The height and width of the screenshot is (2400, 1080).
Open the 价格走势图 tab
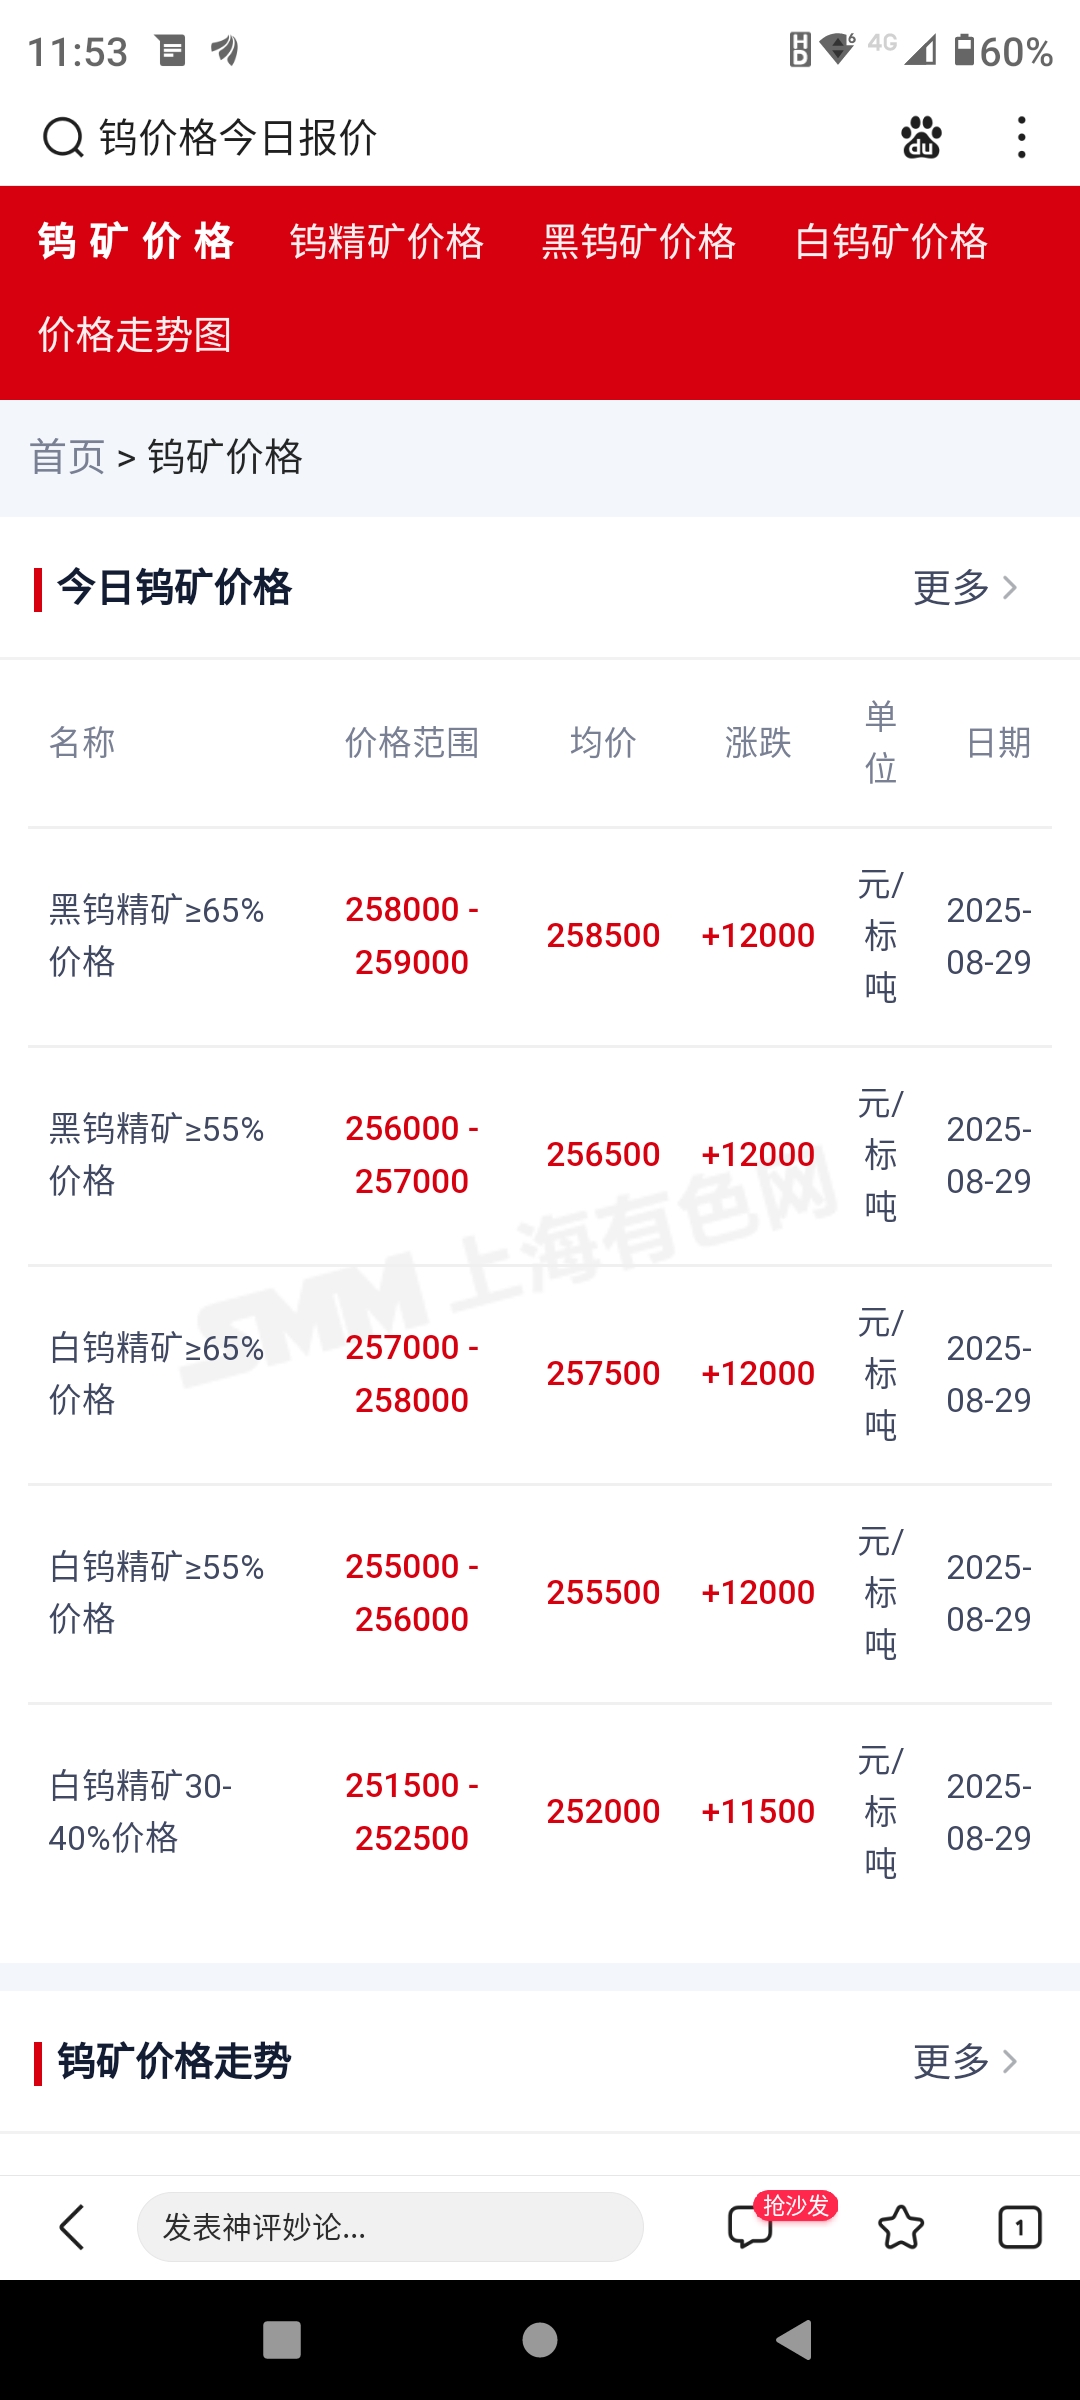point(135,334)
